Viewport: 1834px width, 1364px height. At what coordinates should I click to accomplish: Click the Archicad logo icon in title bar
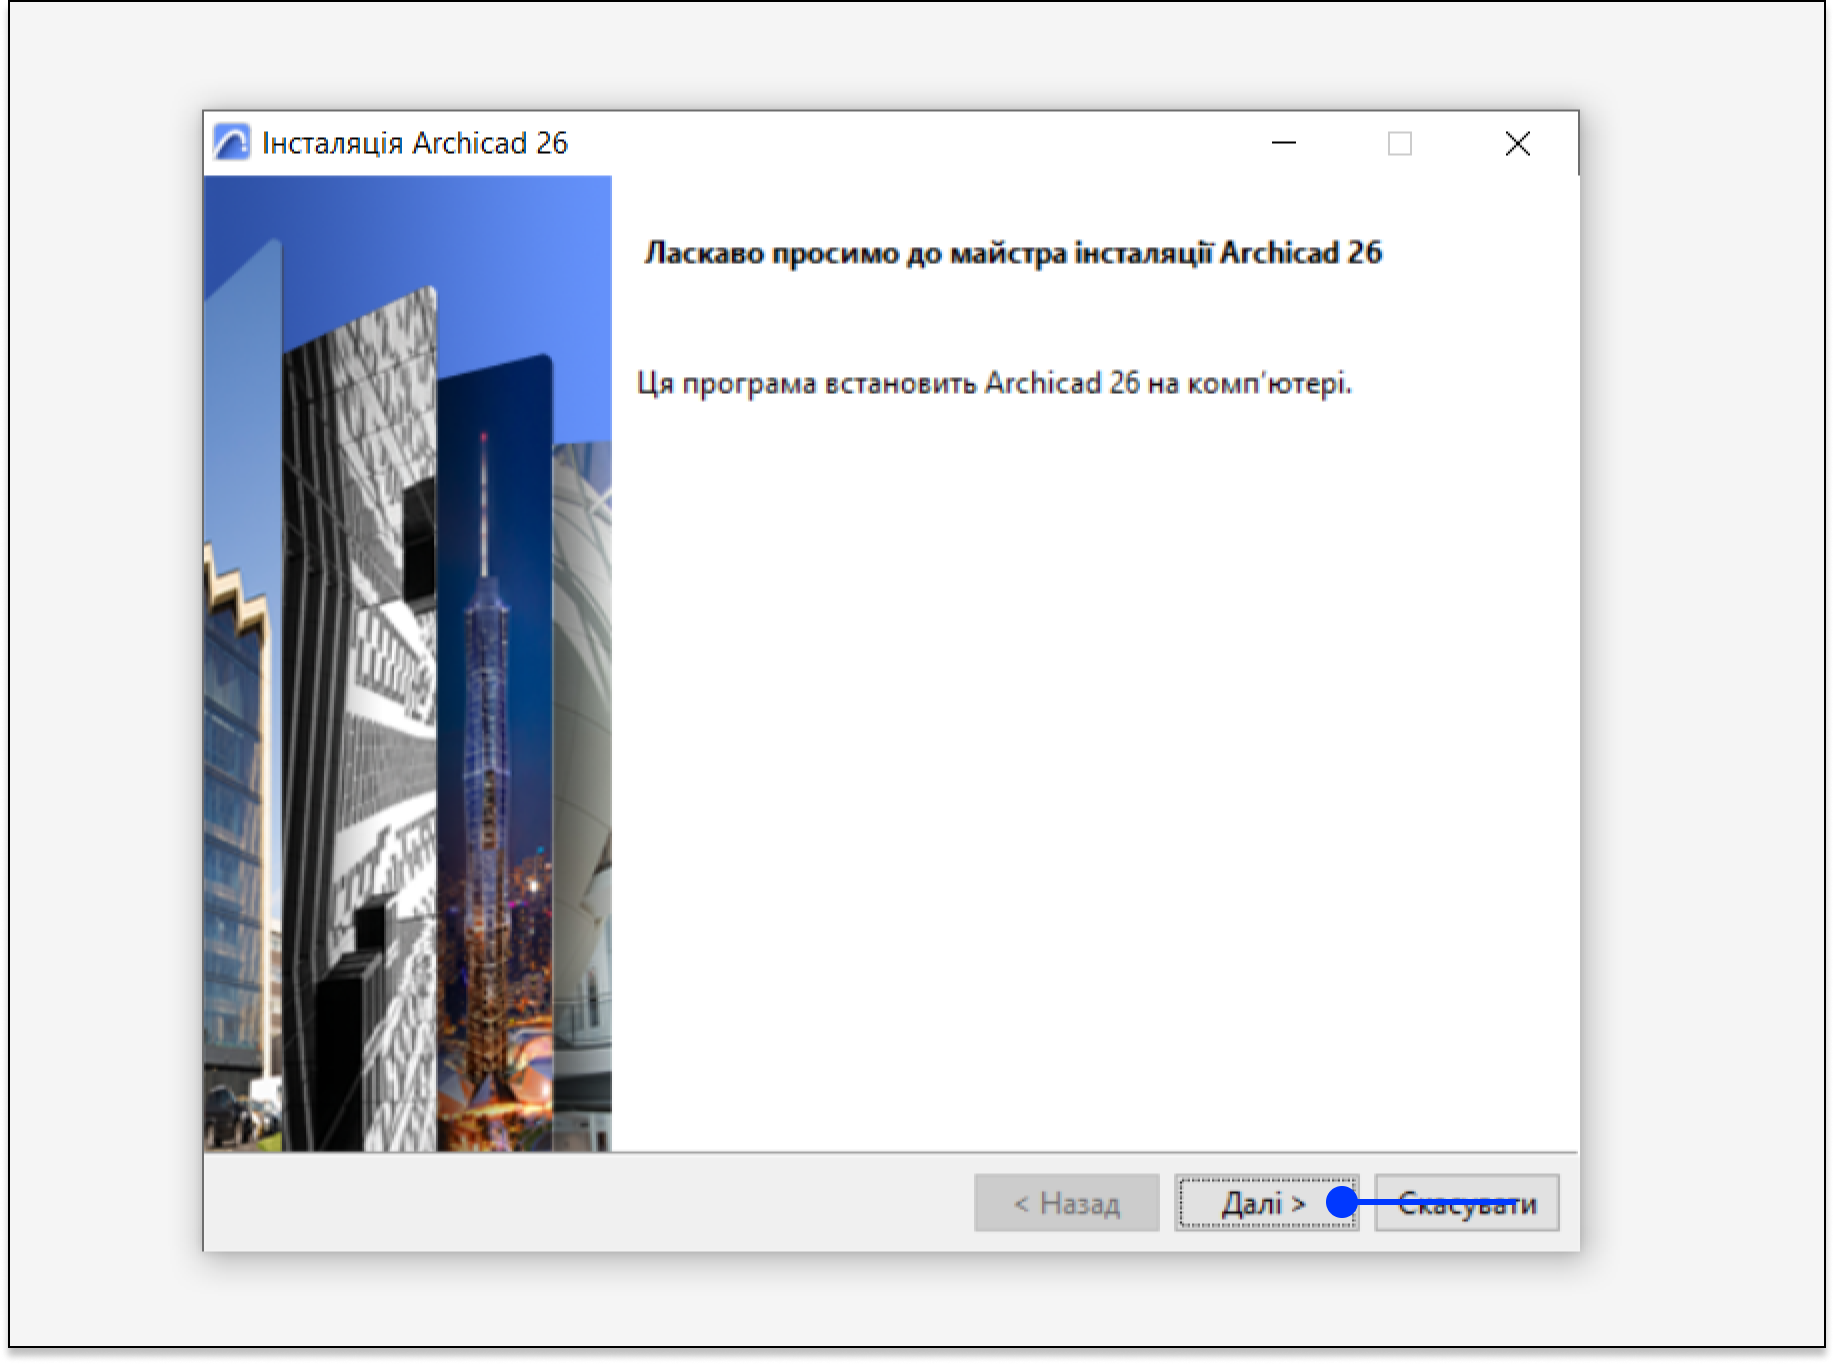coord(232,143)
